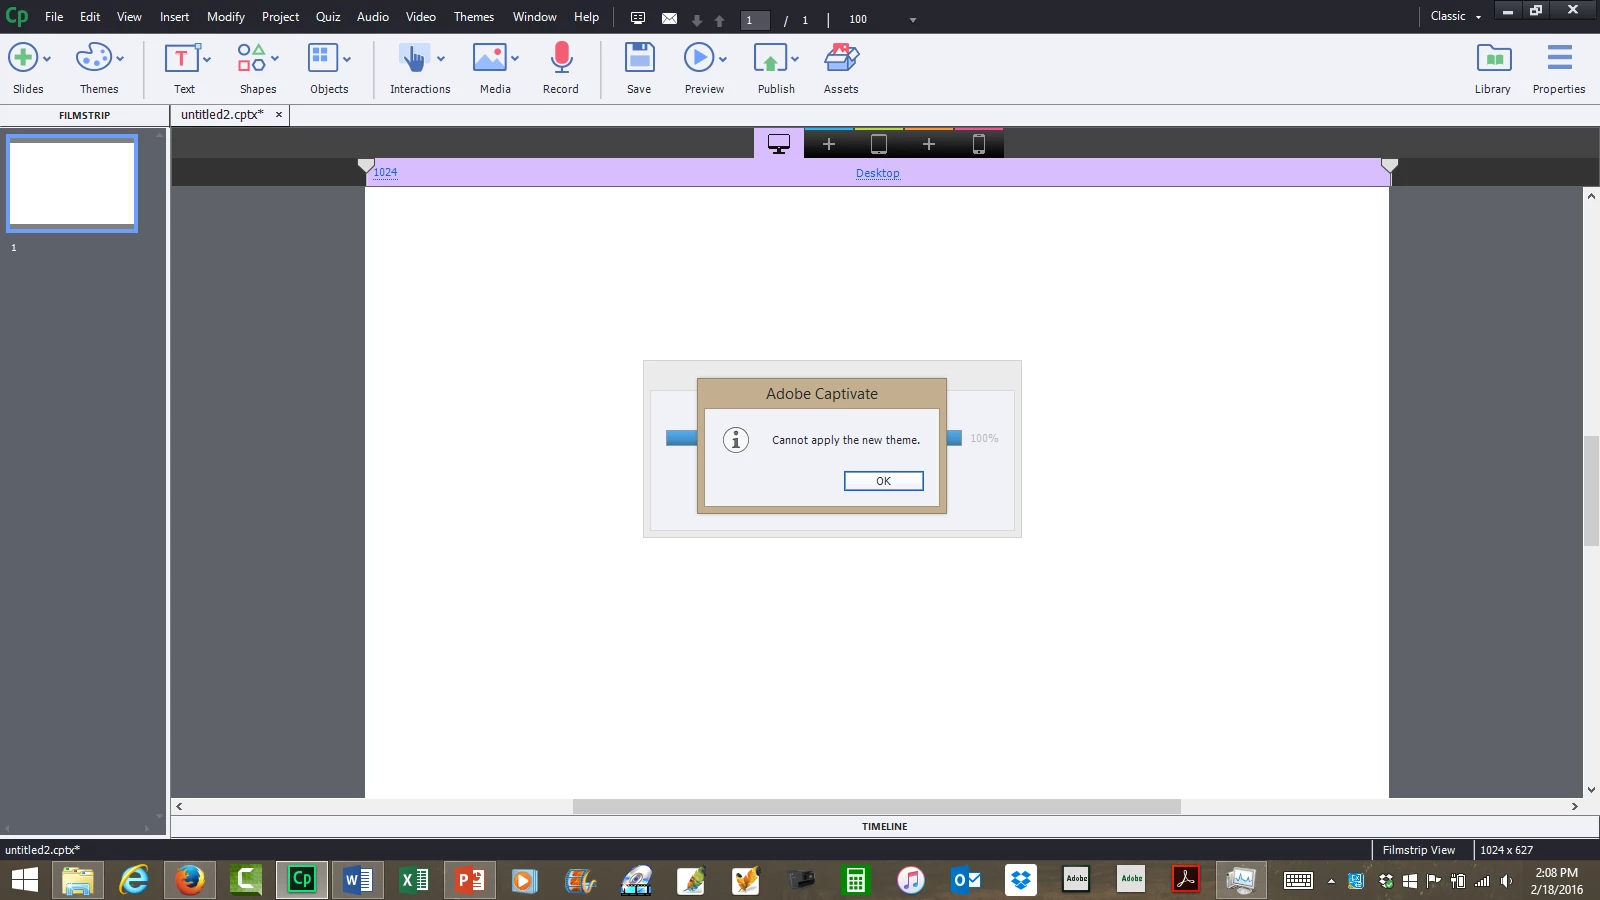Expand the Publish dropdown arrow
The image size is (1600, 900).
795,59
